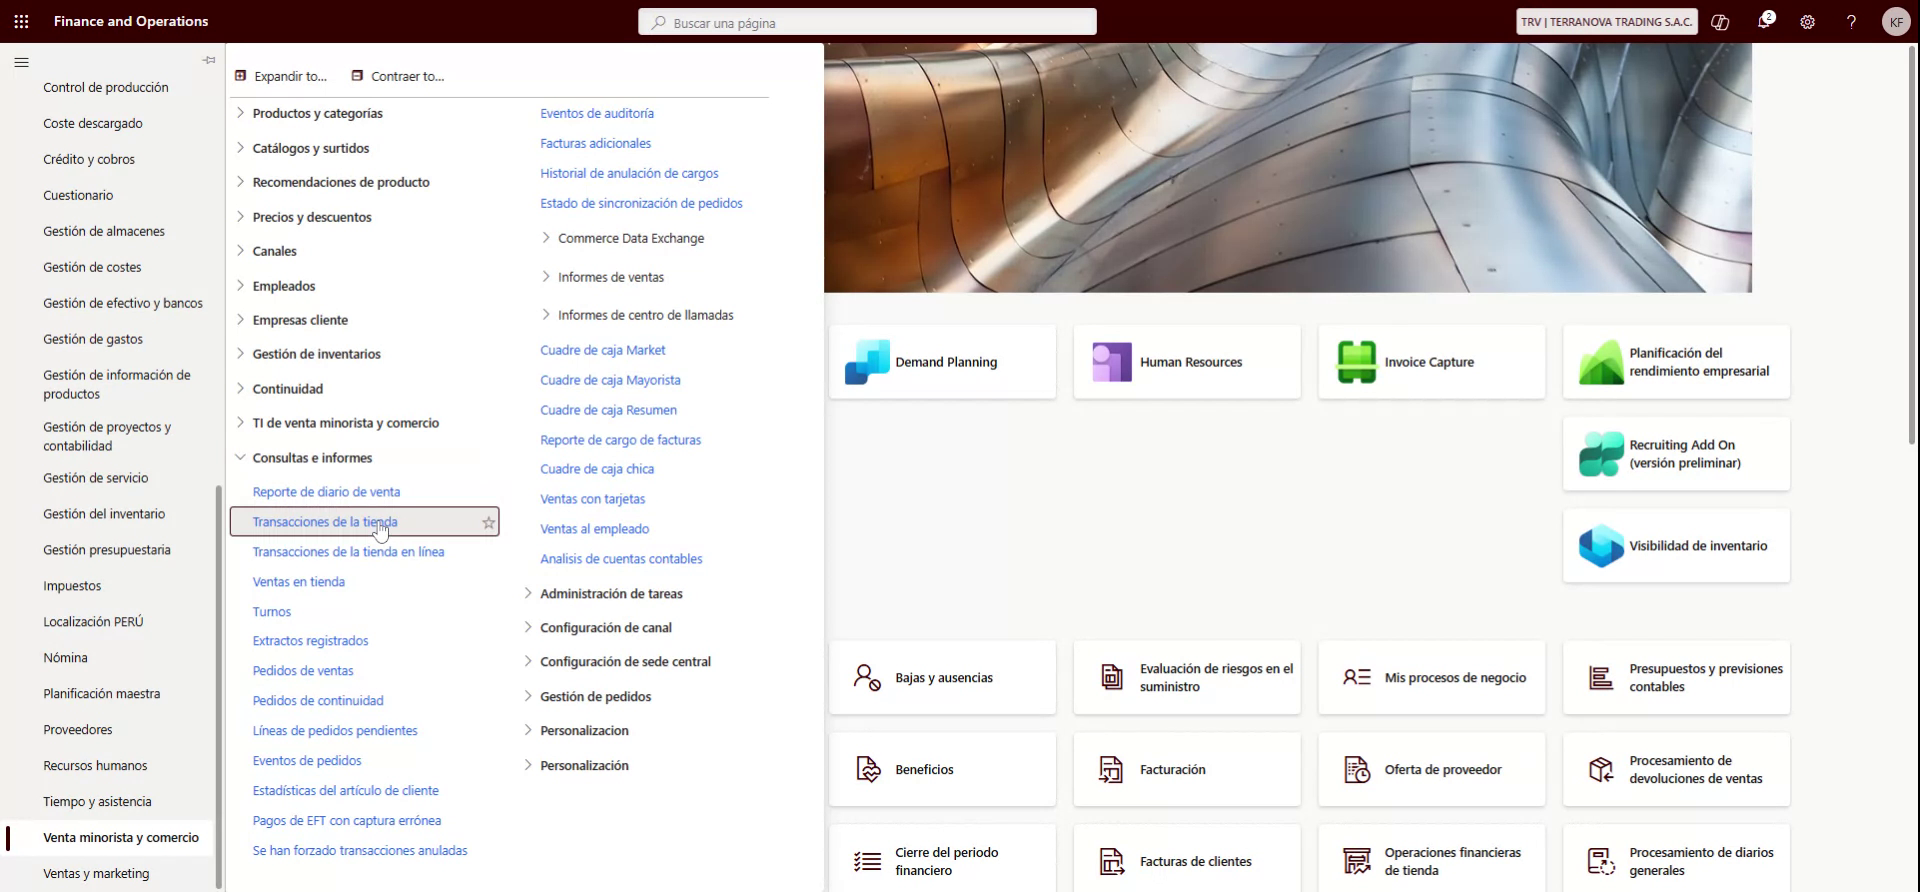Expand Catálogos y surtidos group
This screenshot has height=892, width=1920.
[x=240, y=148]
